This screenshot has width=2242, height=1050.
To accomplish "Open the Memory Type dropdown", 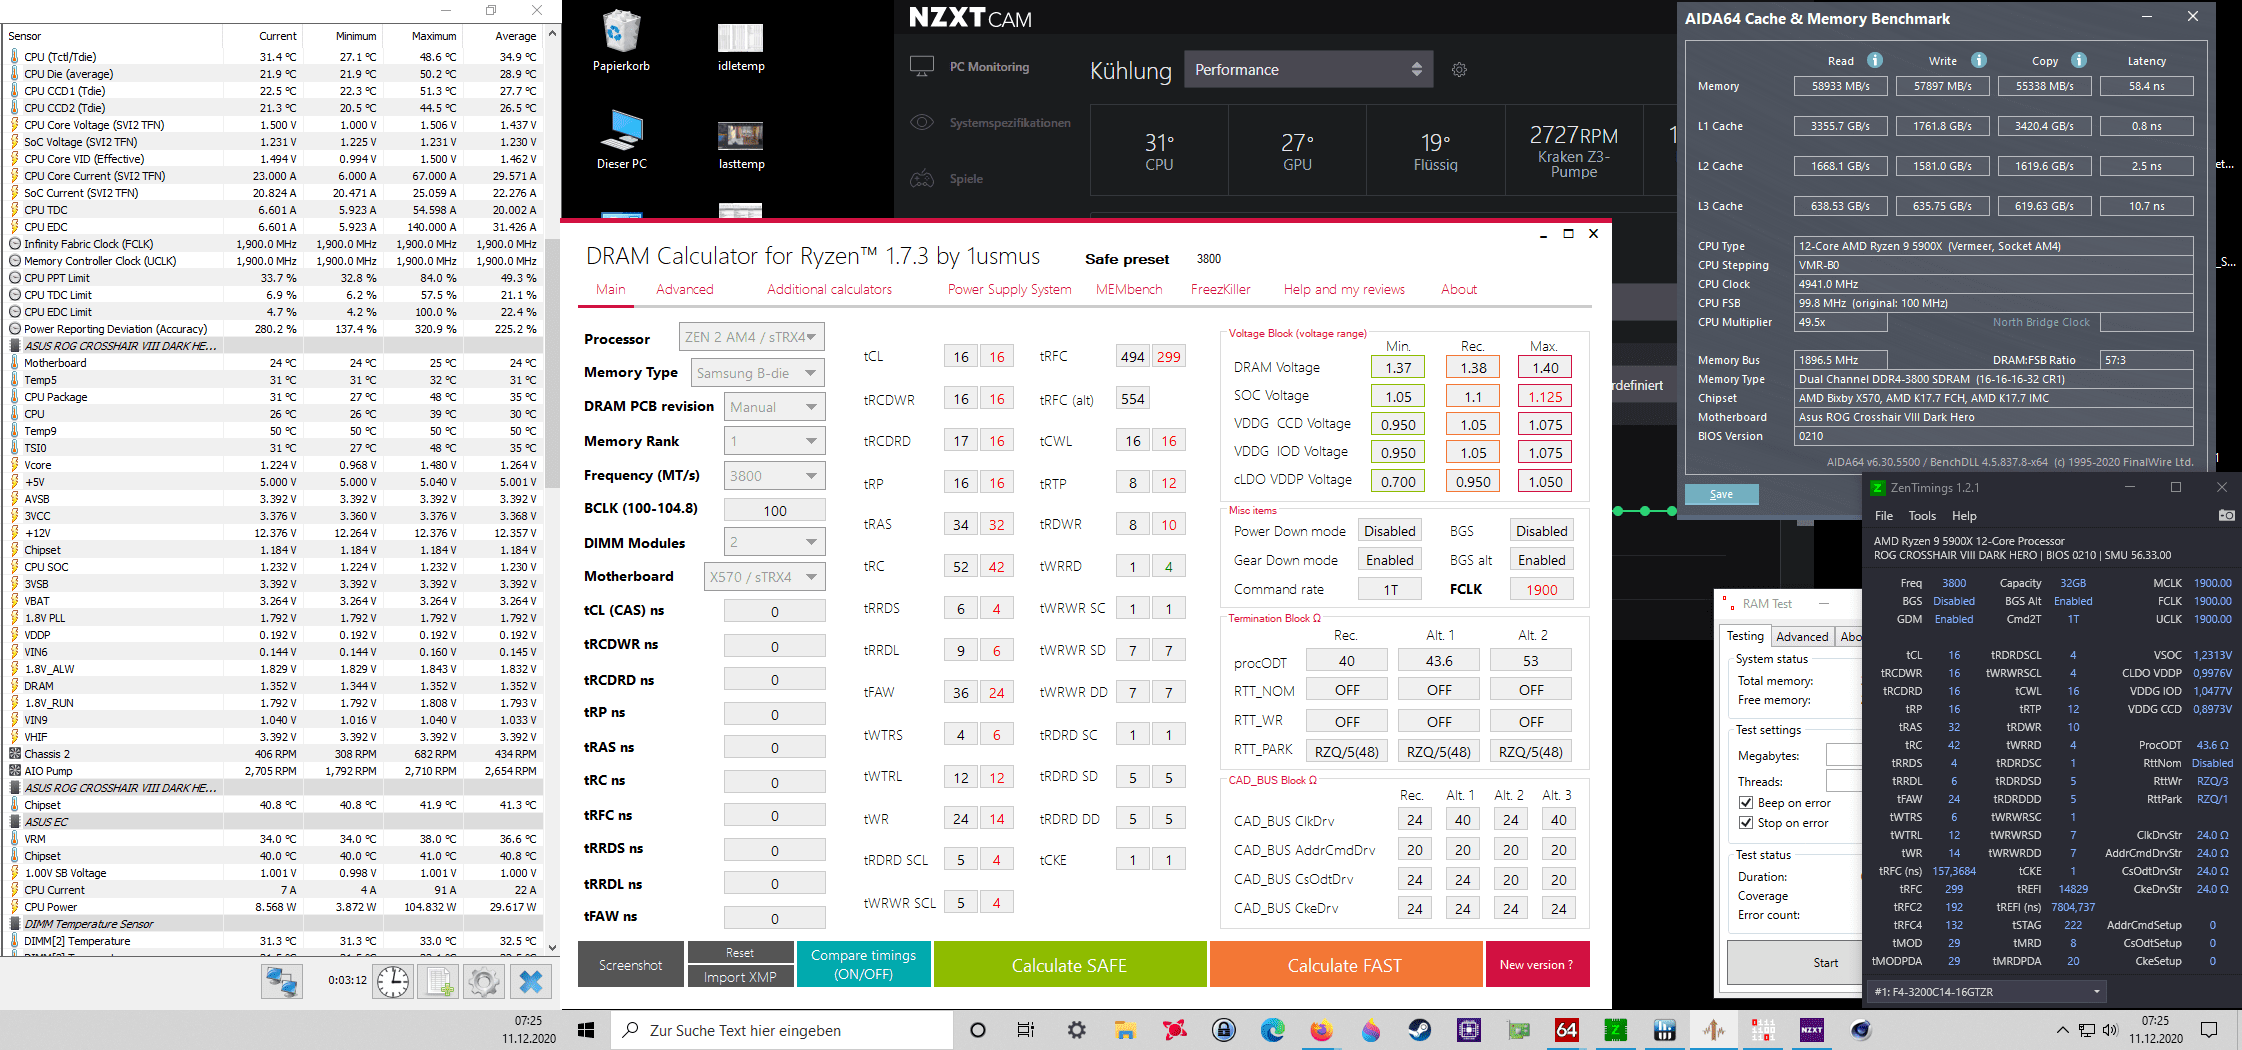I will click(758, 373).
